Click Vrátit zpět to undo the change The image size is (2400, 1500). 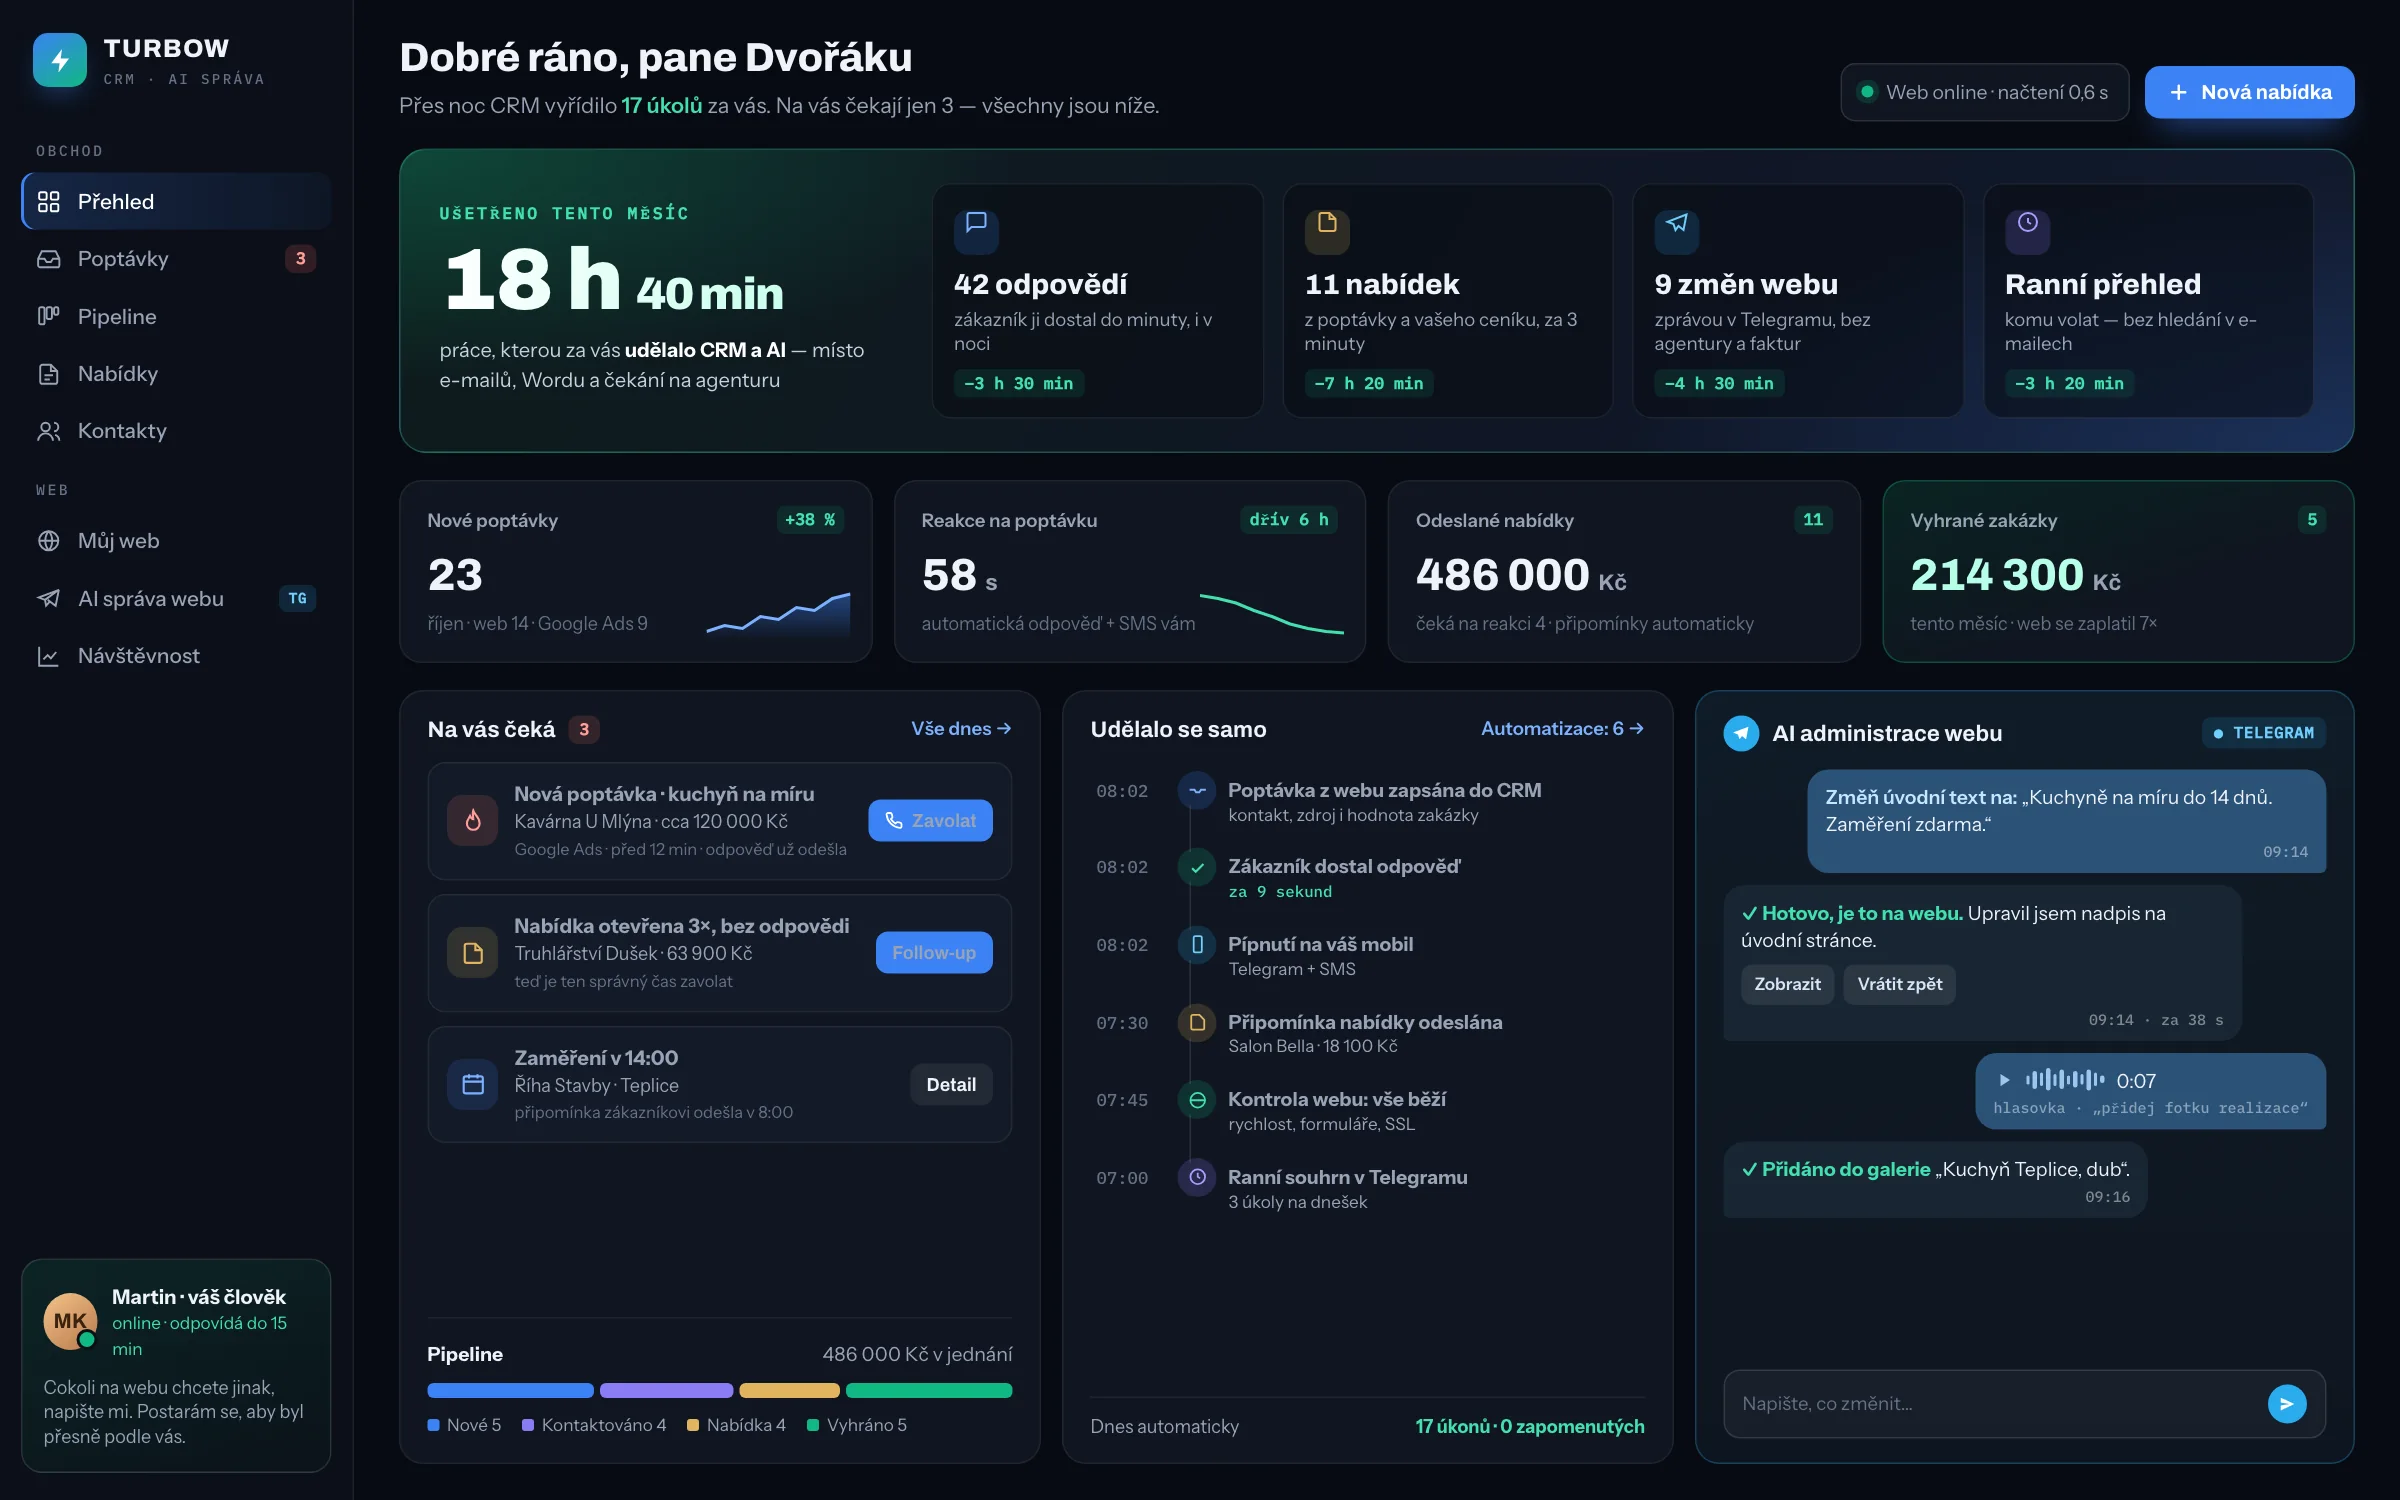point(1899,984)
